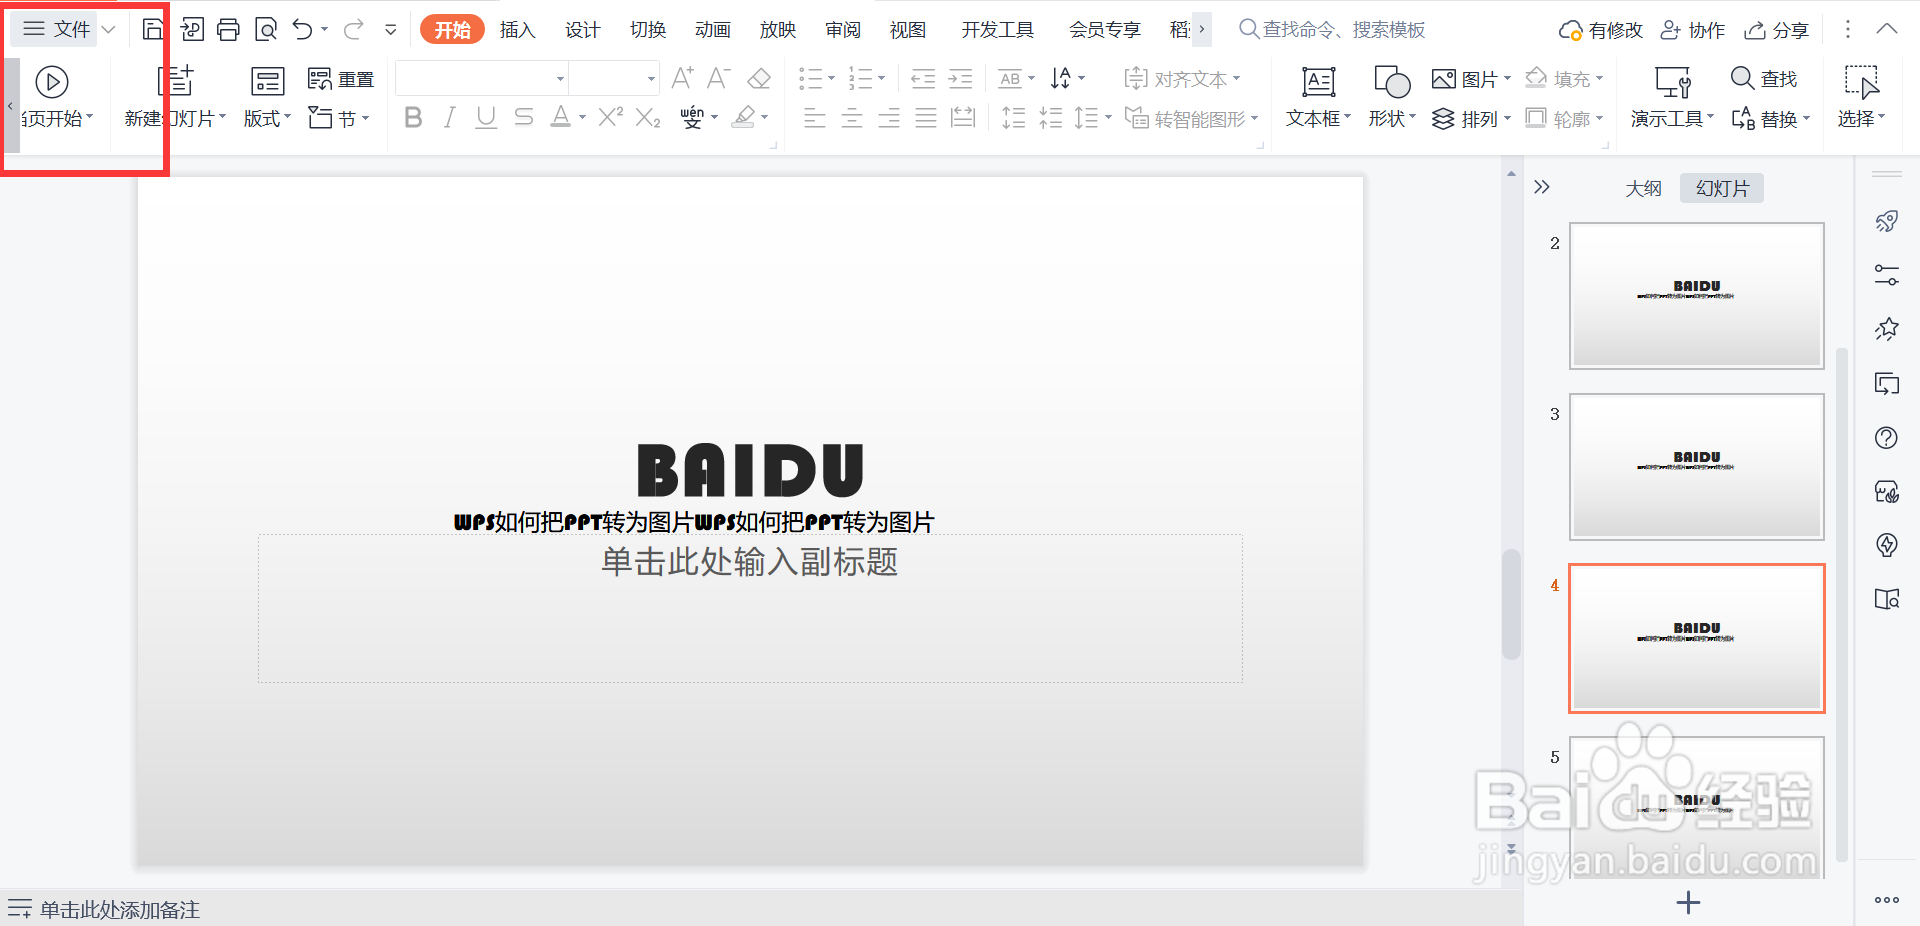
Task: Click the justify alignment icon
Action: tap(926, 118)
